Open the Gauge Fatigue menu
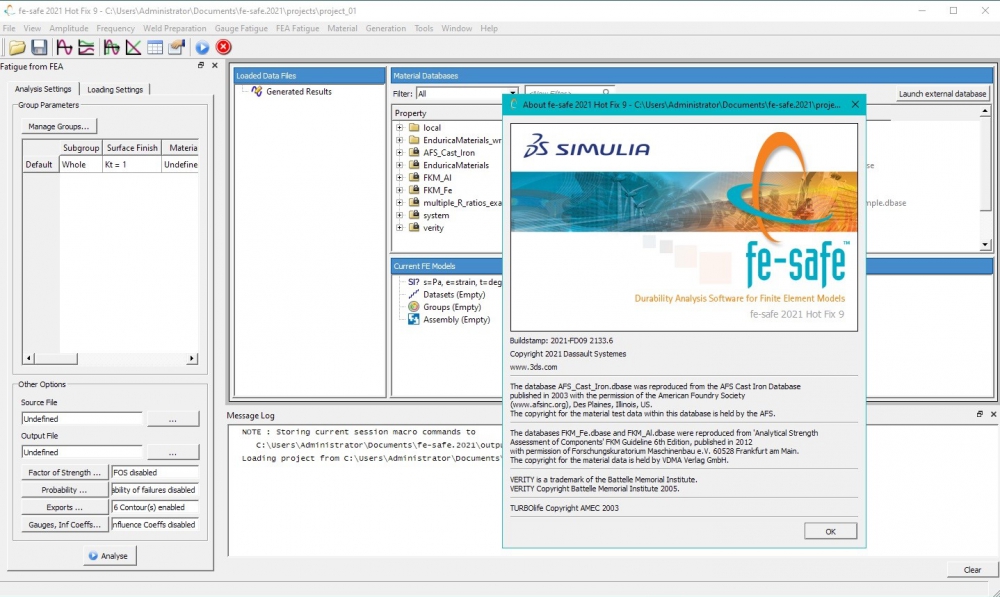Viewport: 1000px width, 597px height. click(241, 29)
